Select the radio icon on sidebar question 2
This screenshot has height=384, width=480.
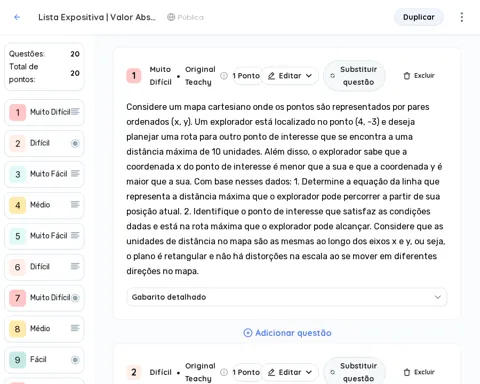click(75, 143)
